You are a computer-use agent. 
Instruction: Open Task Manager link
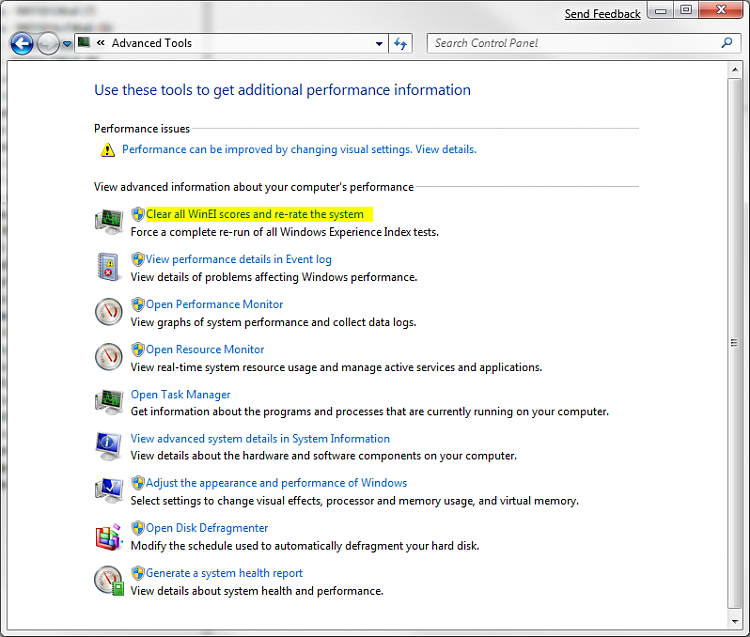180,395
